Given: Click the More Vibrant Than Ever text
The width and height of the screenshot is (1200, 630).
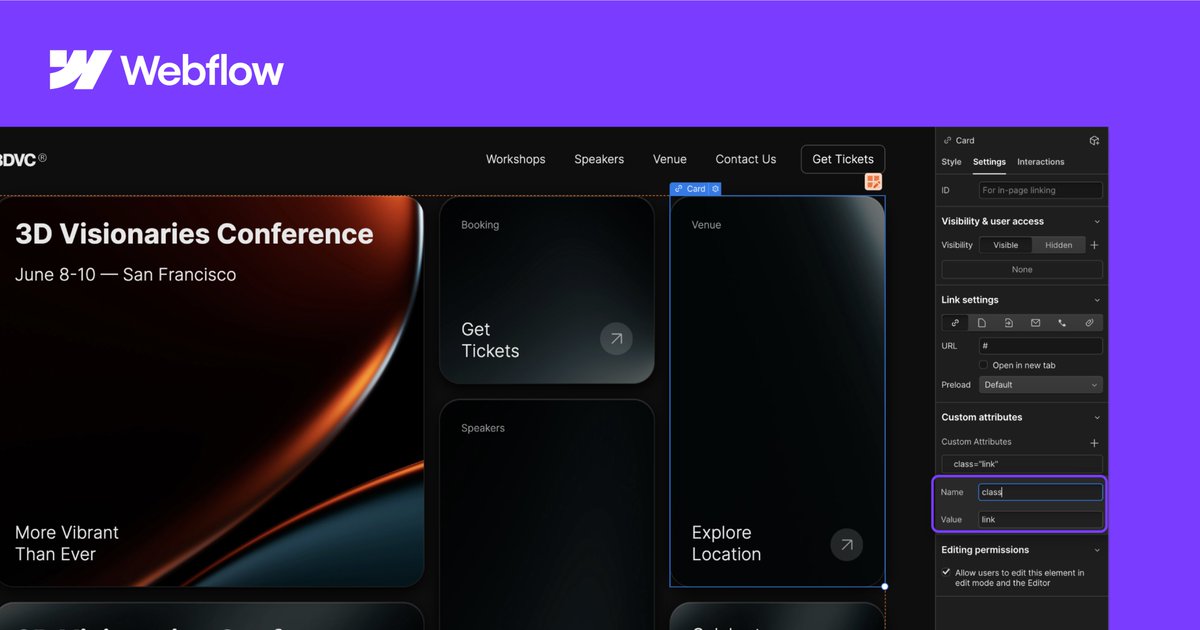Looking at the screenshot, I should click(x=67, y=543).
